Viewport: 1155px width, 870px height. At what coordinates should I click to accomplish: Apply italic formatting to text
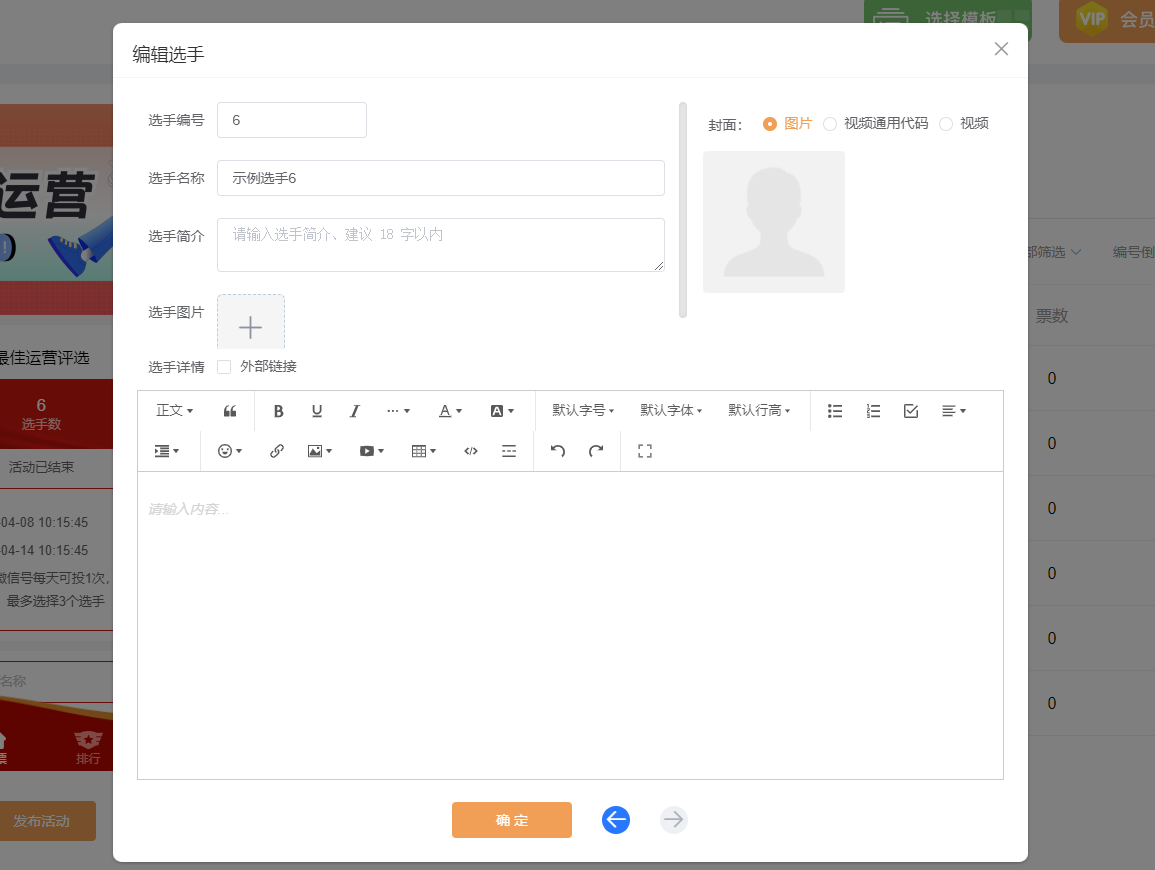354,411
